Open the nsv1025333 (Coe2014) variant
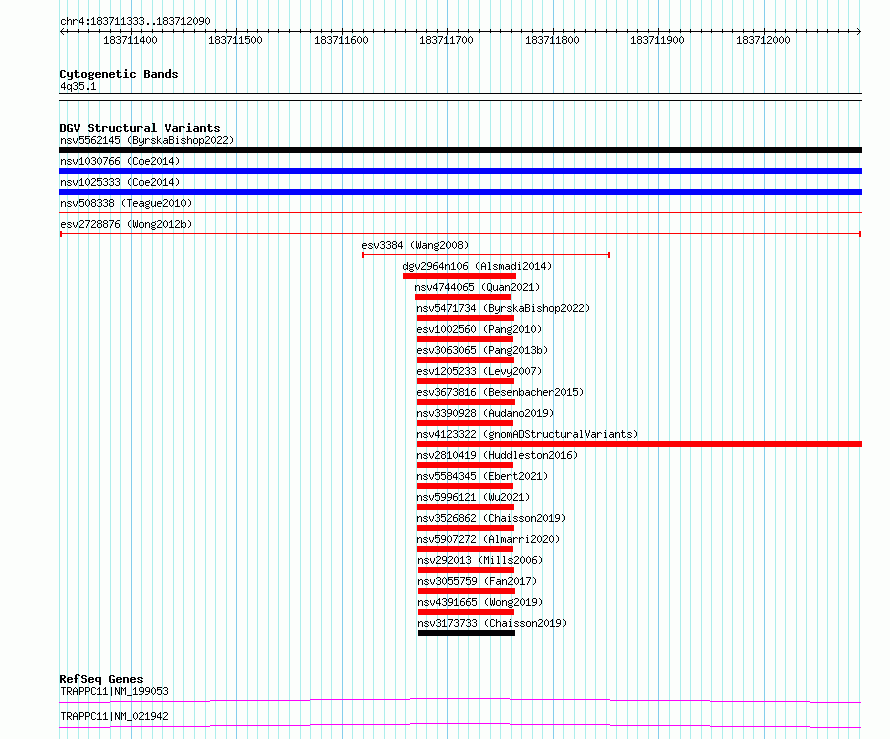This screenshot has height=739, width=890. pos(120,182)
